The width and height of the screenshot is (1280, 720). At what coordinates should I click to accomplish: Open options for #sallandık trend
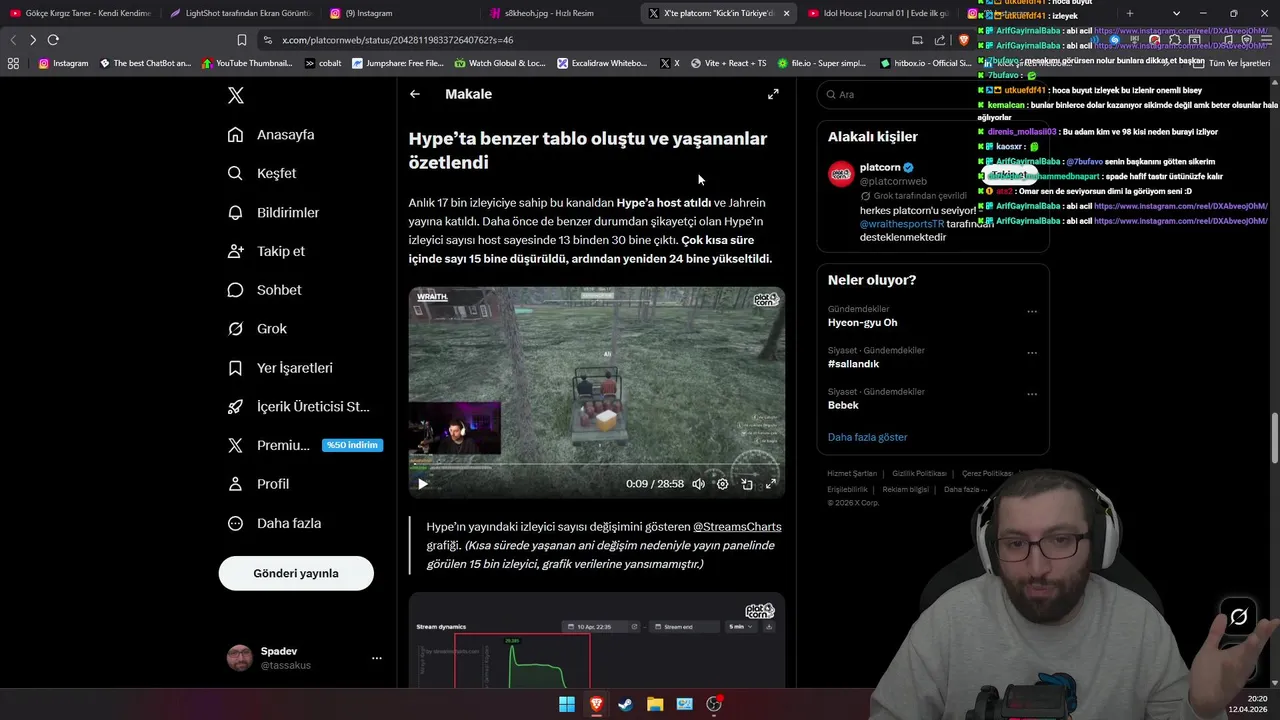tap(1032, 353)
